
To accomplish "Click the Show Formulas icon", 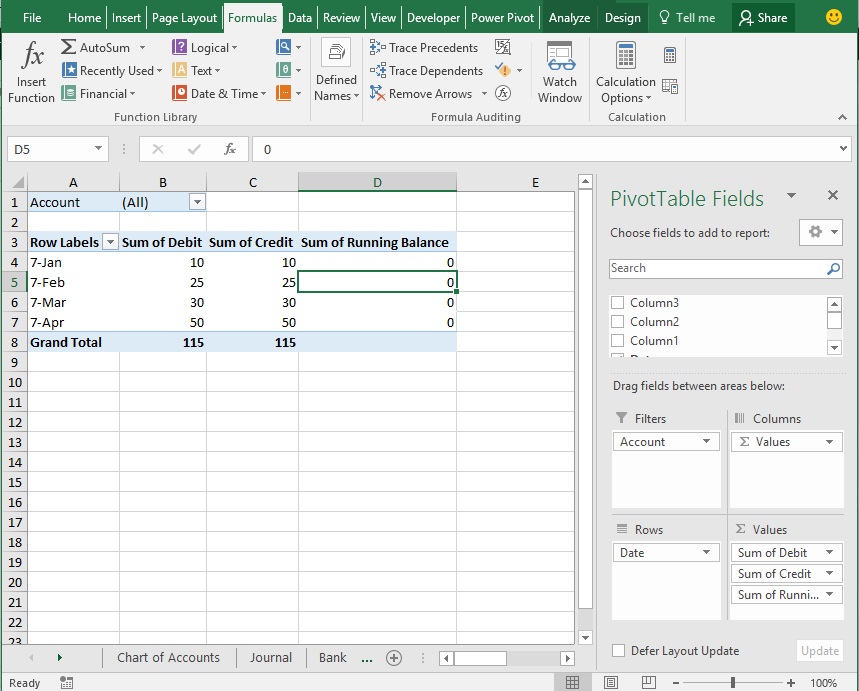I will coord(502,47).
